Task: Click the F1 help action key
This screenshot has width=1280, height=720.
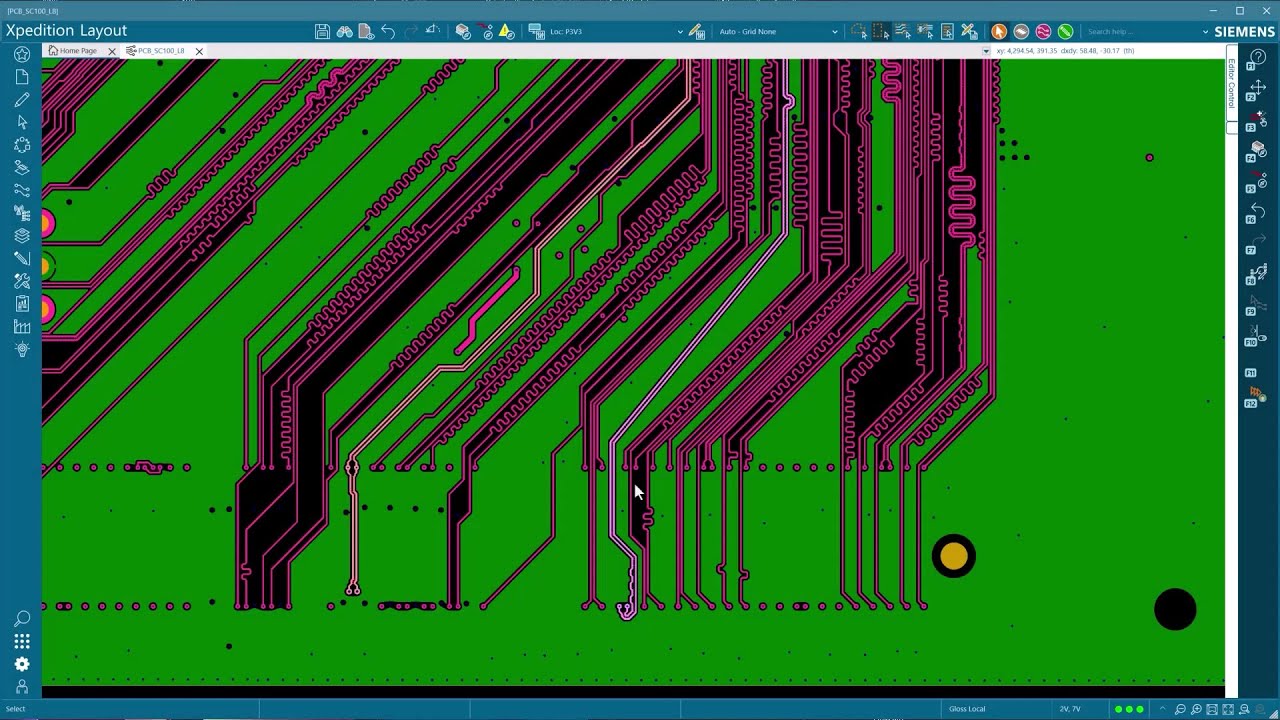Action: (1258, 59)
